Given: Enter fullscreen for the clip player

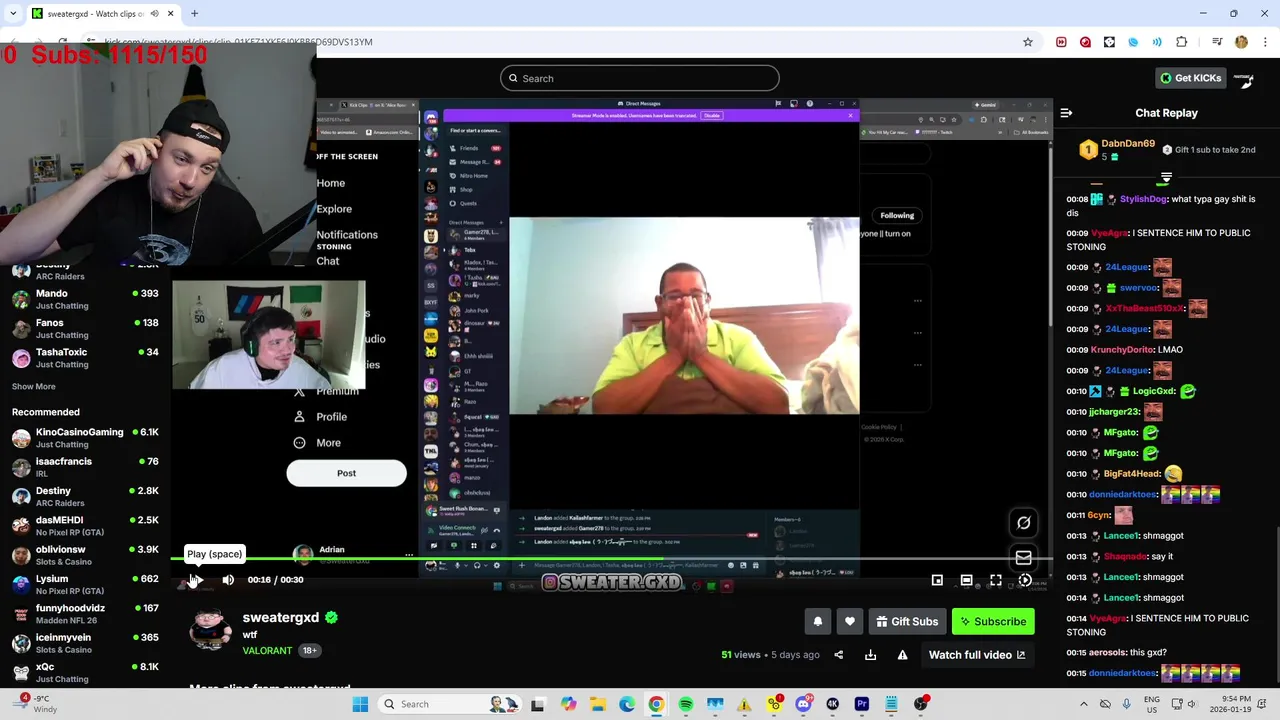Looking at the screenshot, I should click(x=996, y=580).
